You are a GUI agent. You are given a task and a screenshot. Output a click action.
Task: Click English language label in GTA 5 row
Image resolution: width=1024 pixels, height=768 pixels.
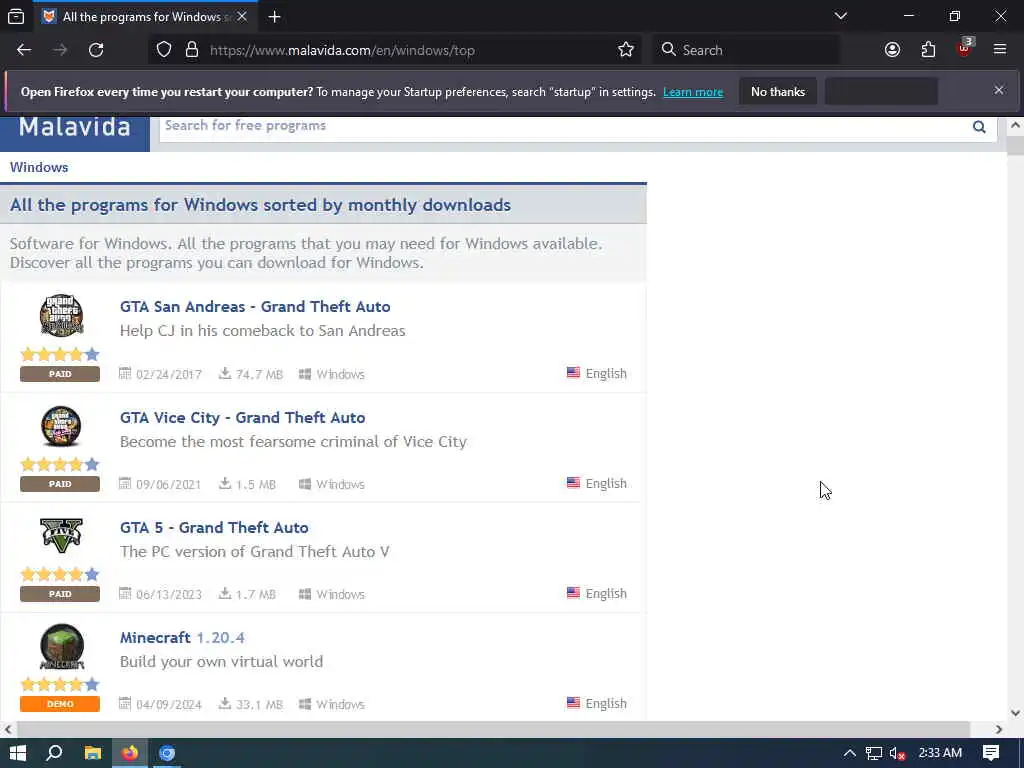(x=606, y=594)
